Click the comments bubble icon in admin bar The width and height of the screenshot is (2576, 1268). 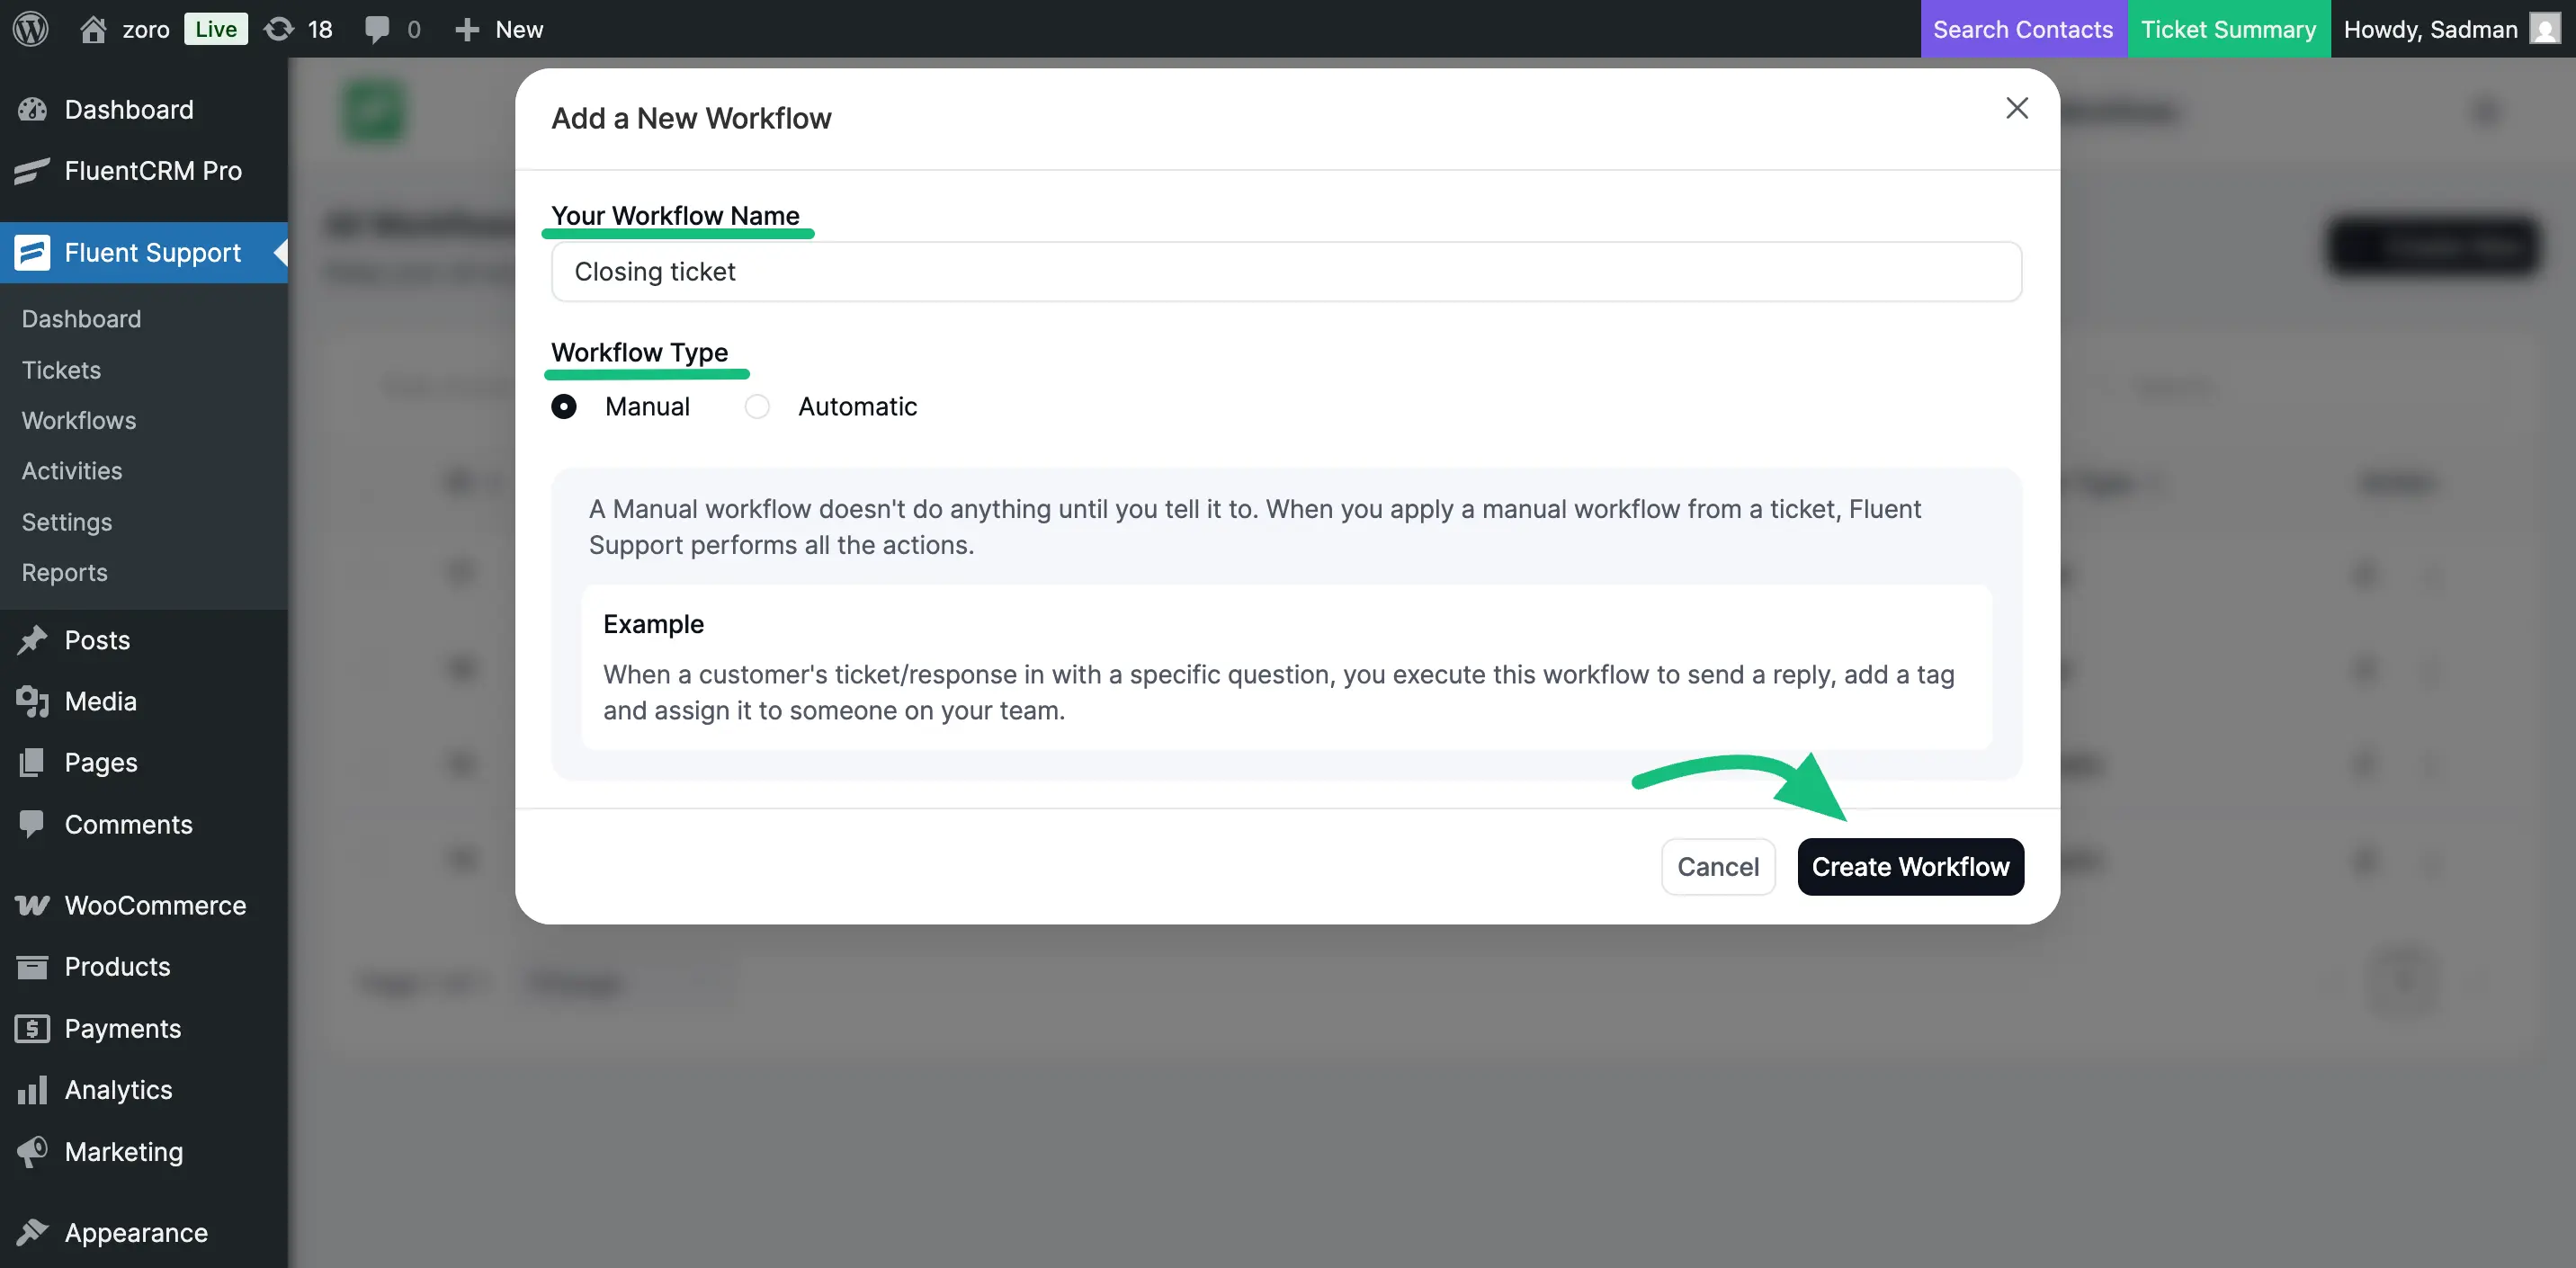[x=378, y=29]
